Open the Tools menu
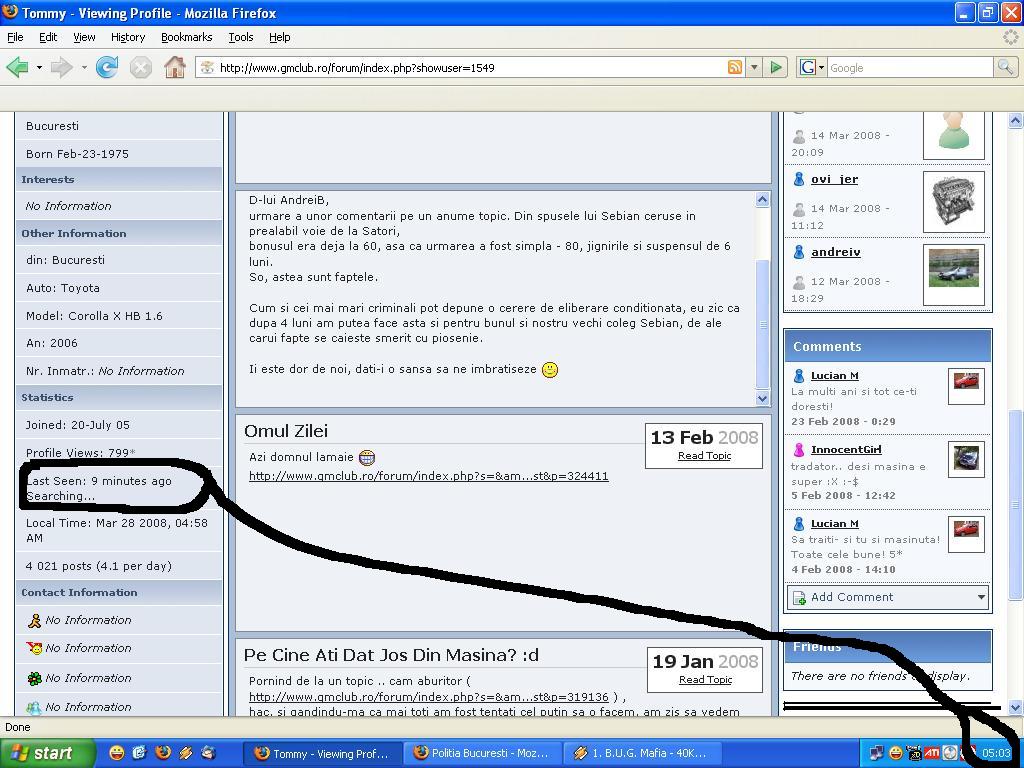This screenshot has height=768, width=1024. point(240,37)
